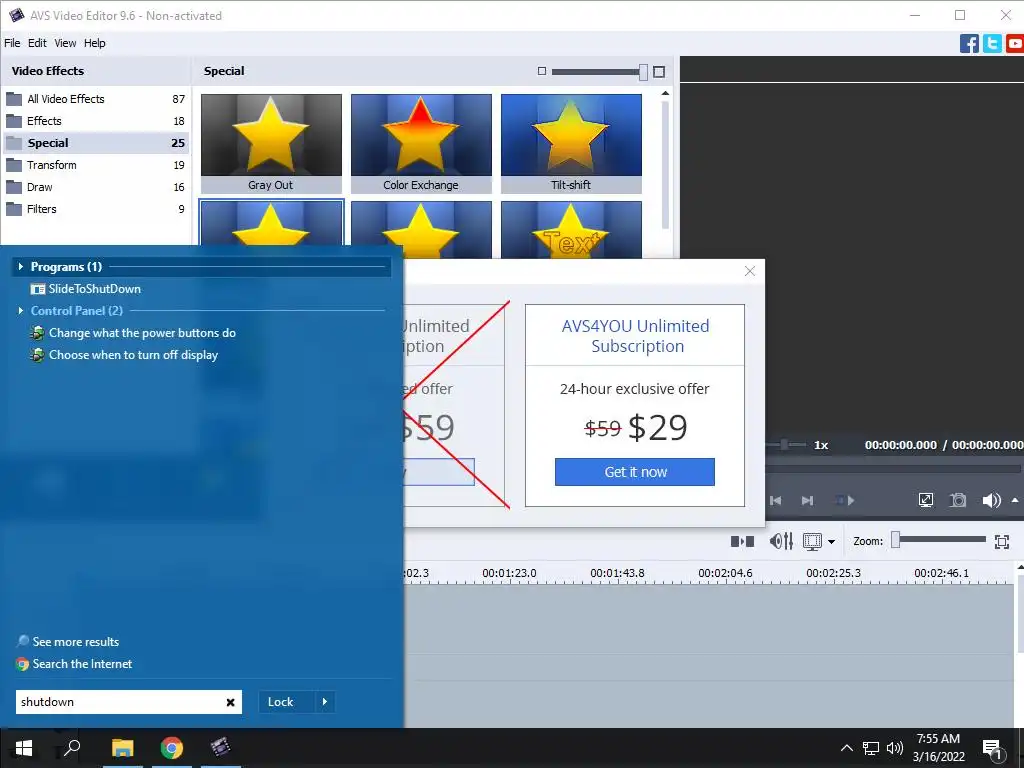Click the Get it now button
The image size is (1024, 768).
point(635,472)
